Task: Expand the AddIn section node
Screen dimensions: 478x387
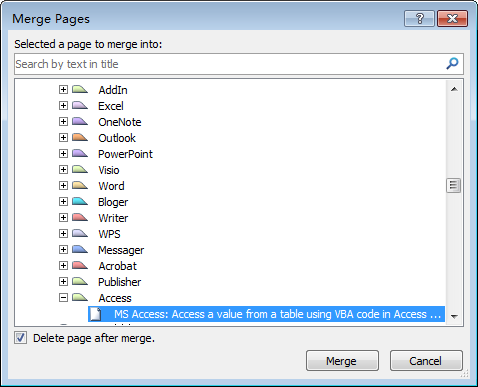Action: click(63, 89)
